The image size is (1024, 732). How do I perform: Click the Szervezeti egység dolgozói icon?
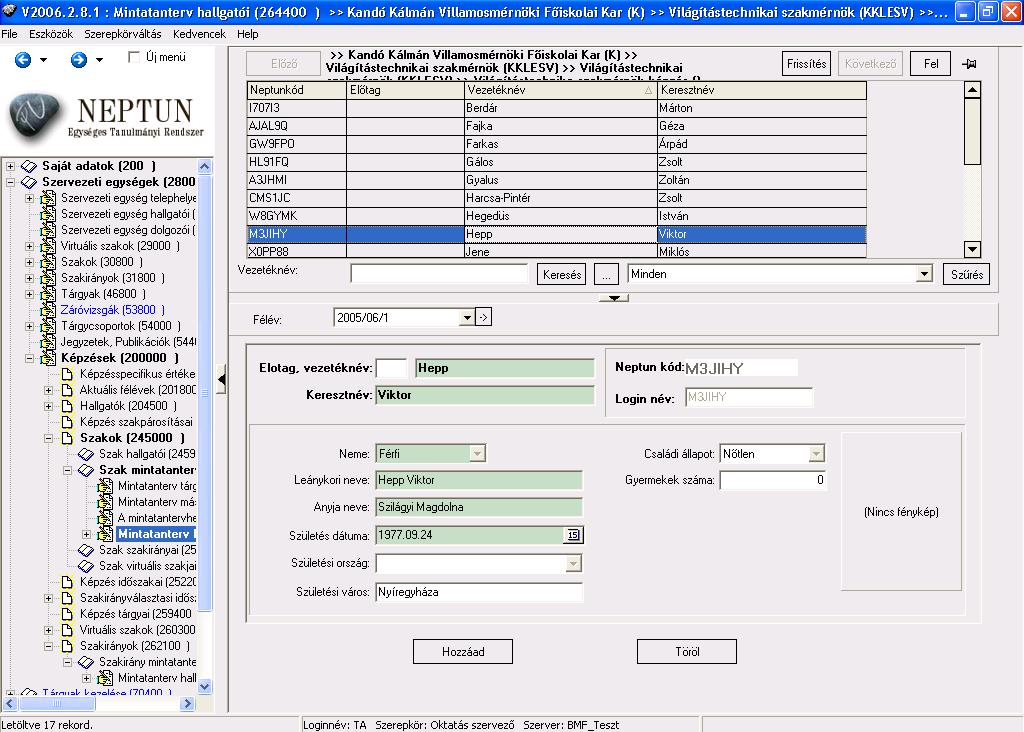(48, 230)
